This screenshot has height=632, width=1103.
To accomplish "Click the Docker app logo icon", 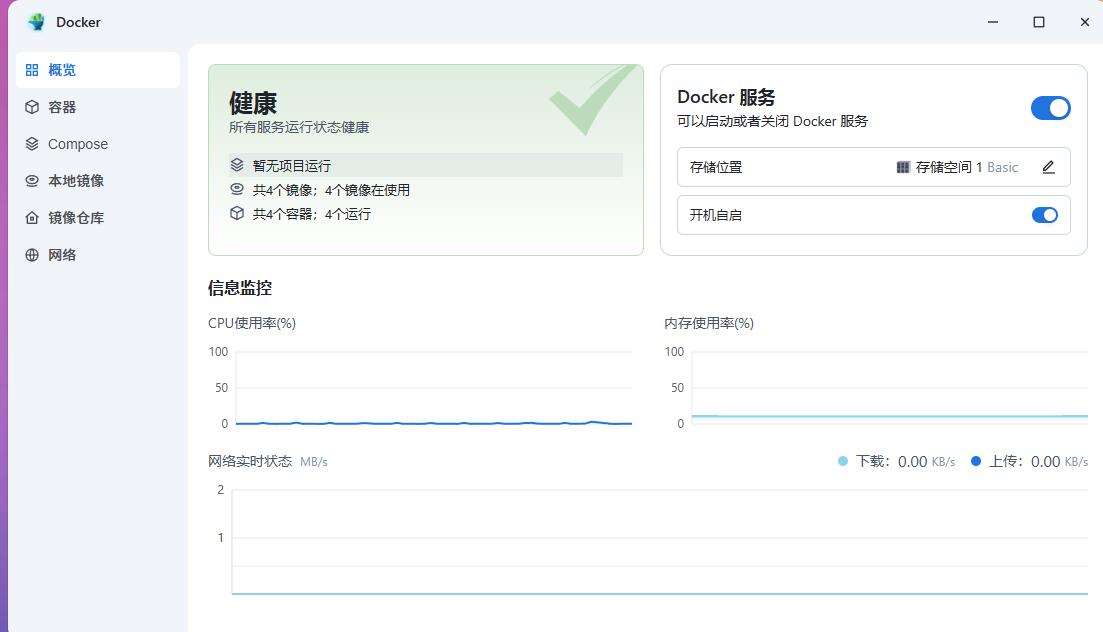I will [x=36, y=22].
